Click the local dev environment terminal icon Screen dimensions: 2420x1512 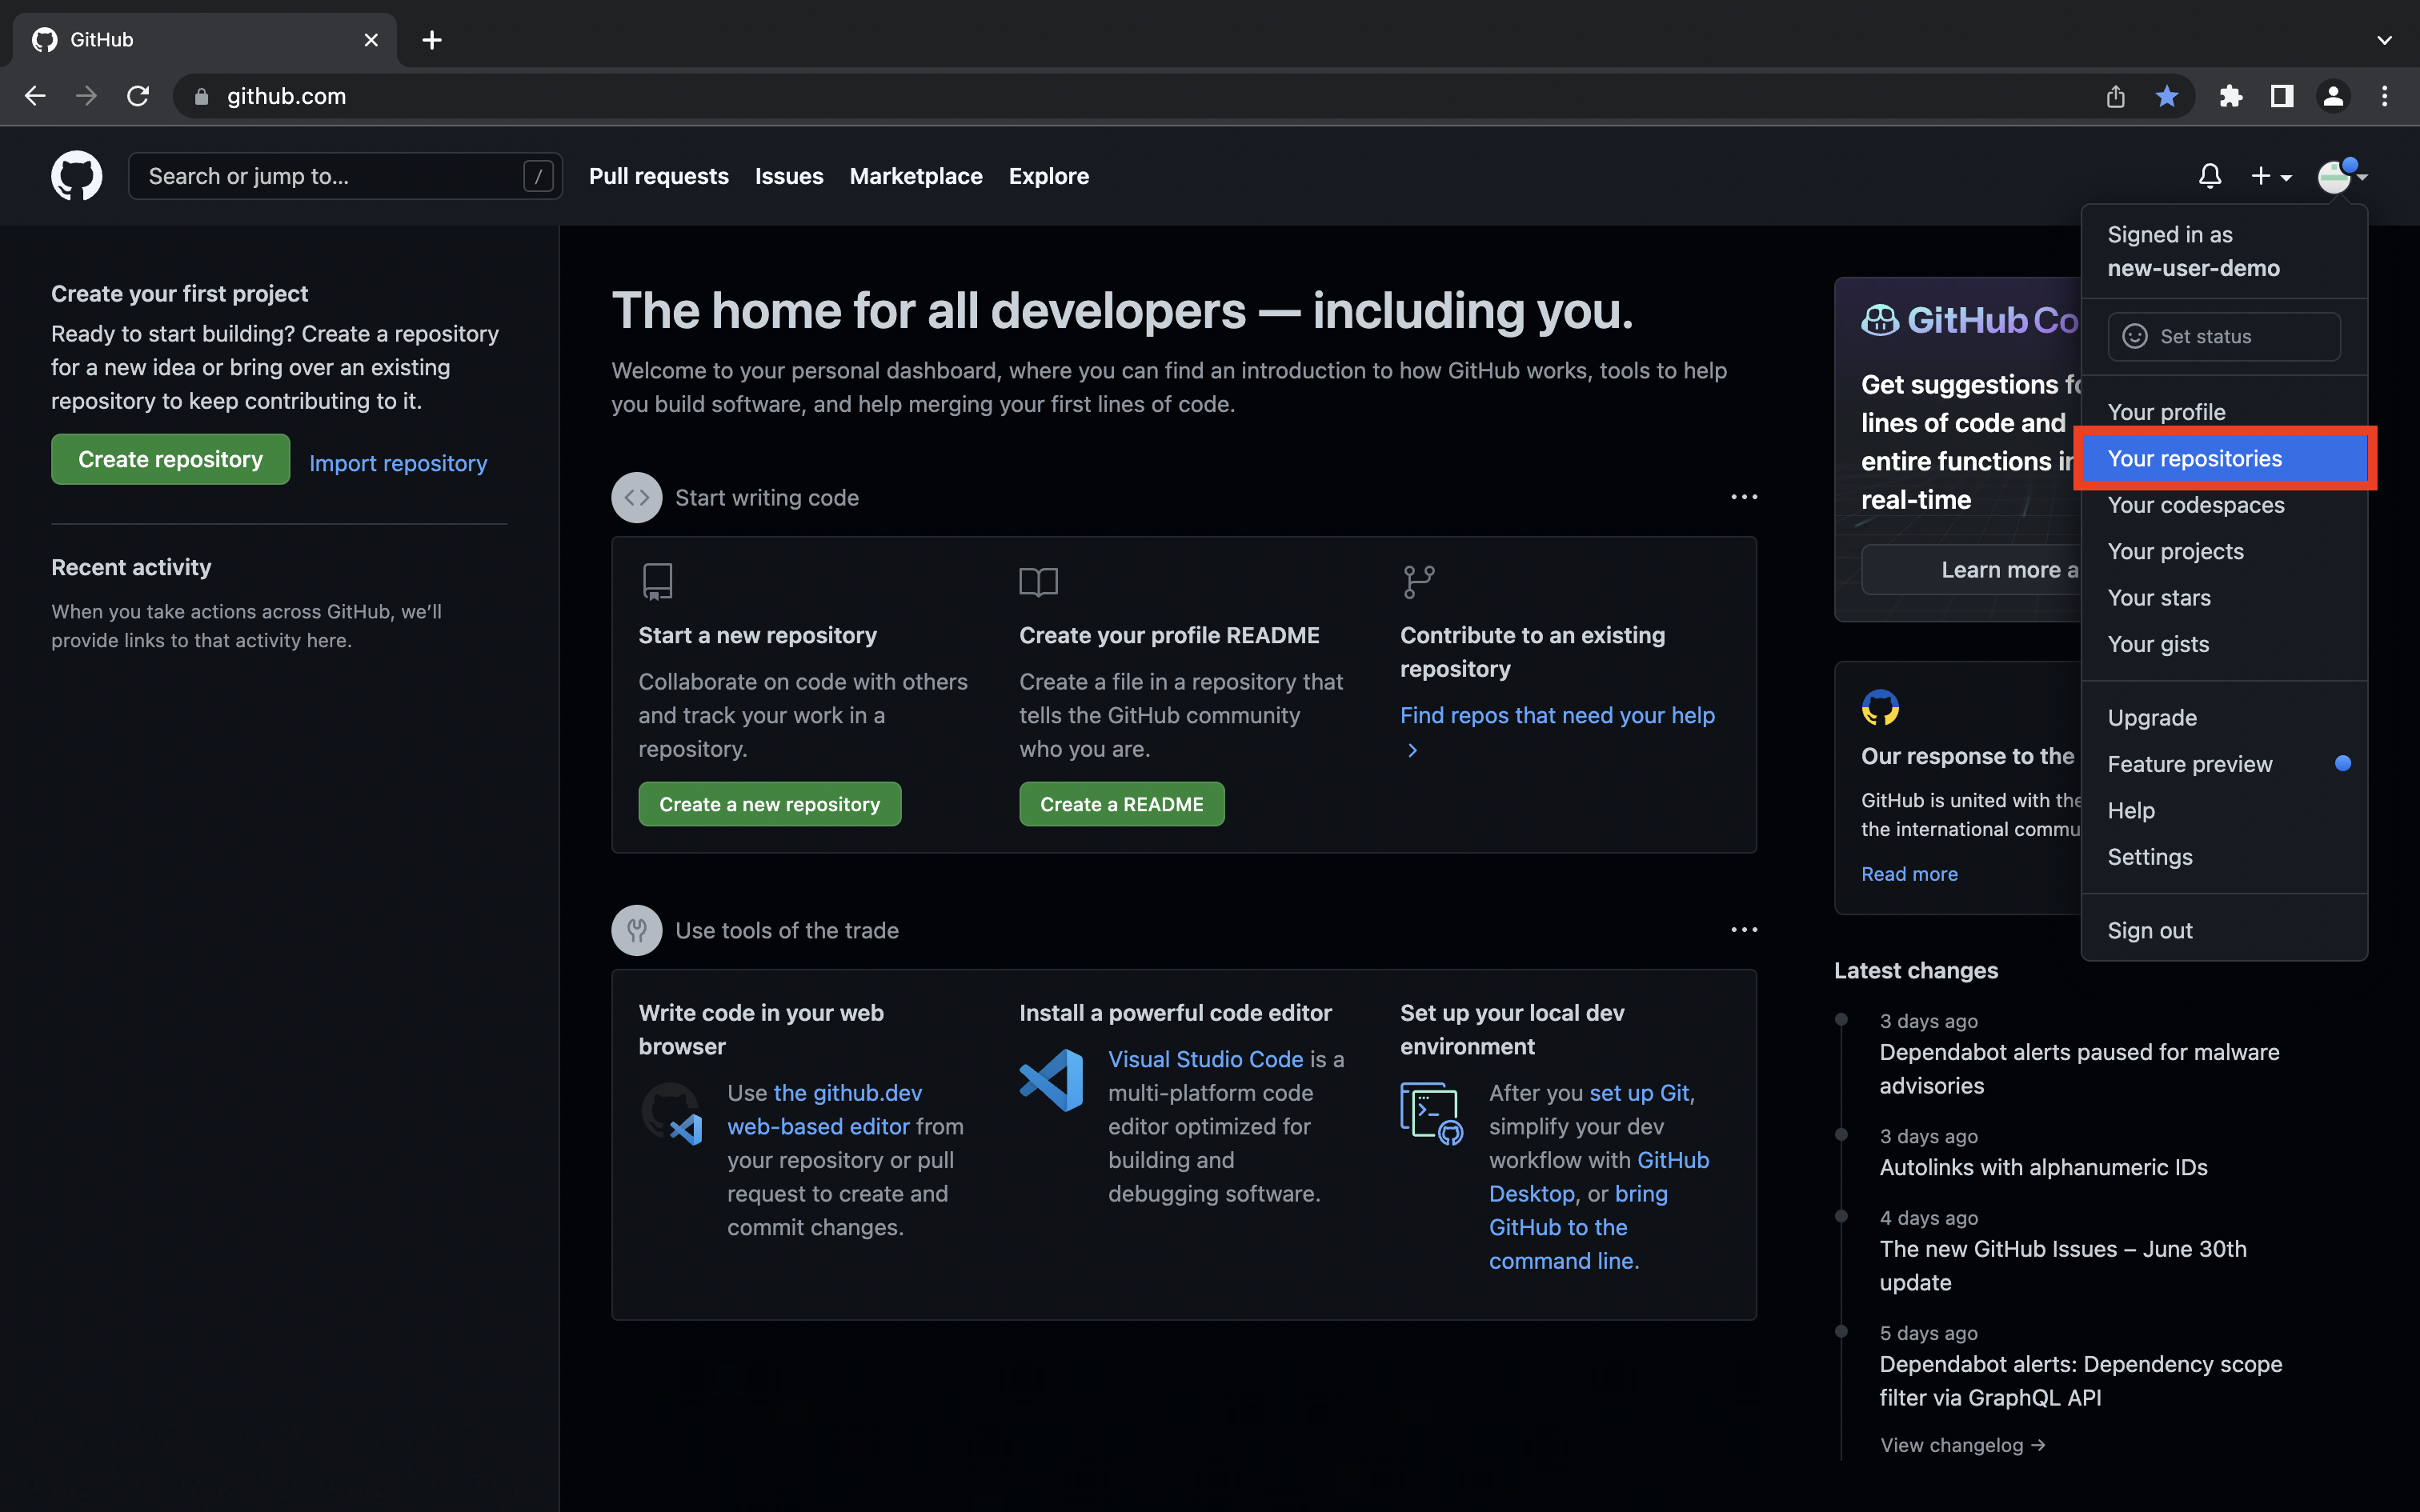click(x=1432, y=1113)
